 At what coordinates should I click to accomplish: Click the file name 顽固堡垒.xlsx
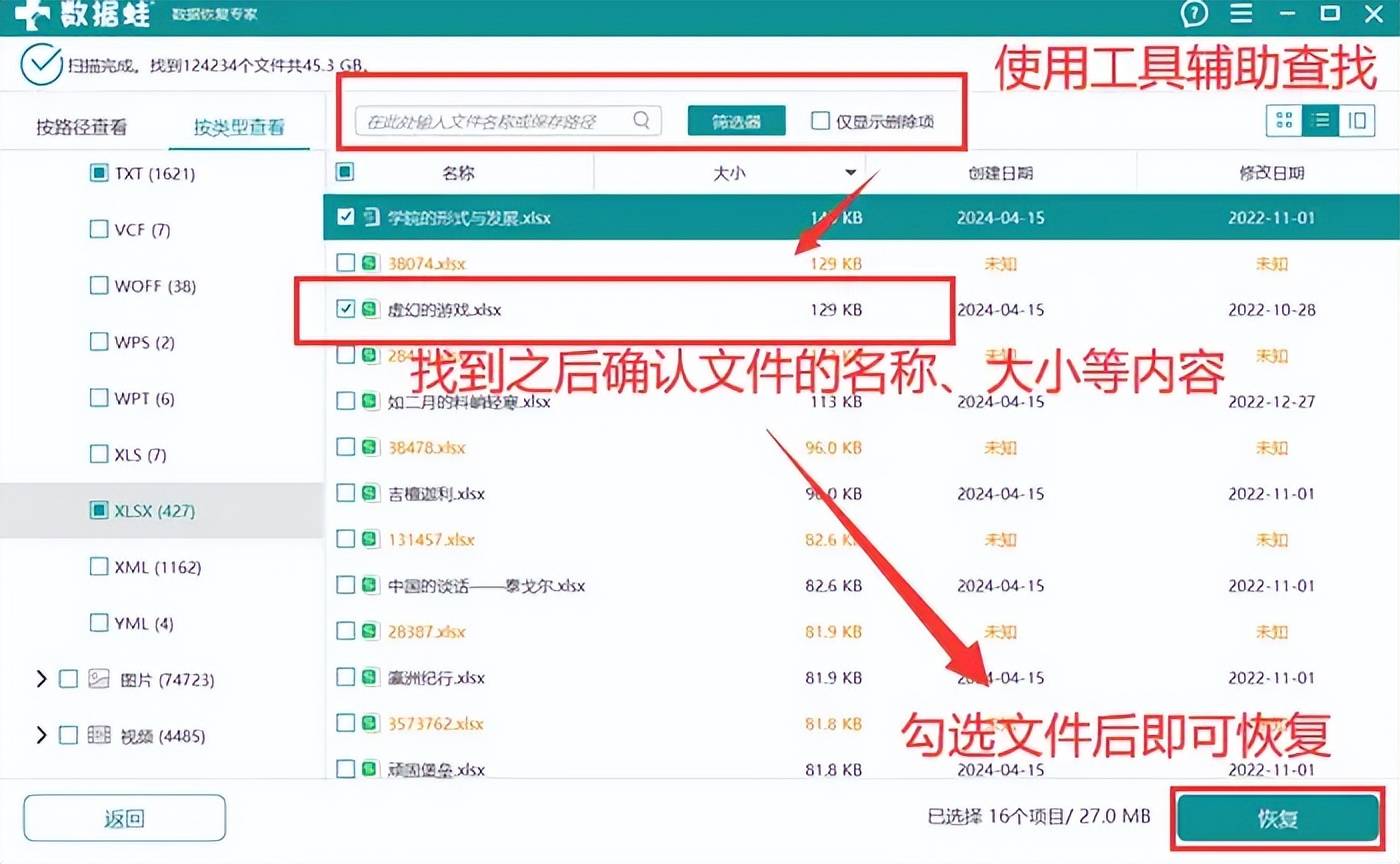click(436, 769)
